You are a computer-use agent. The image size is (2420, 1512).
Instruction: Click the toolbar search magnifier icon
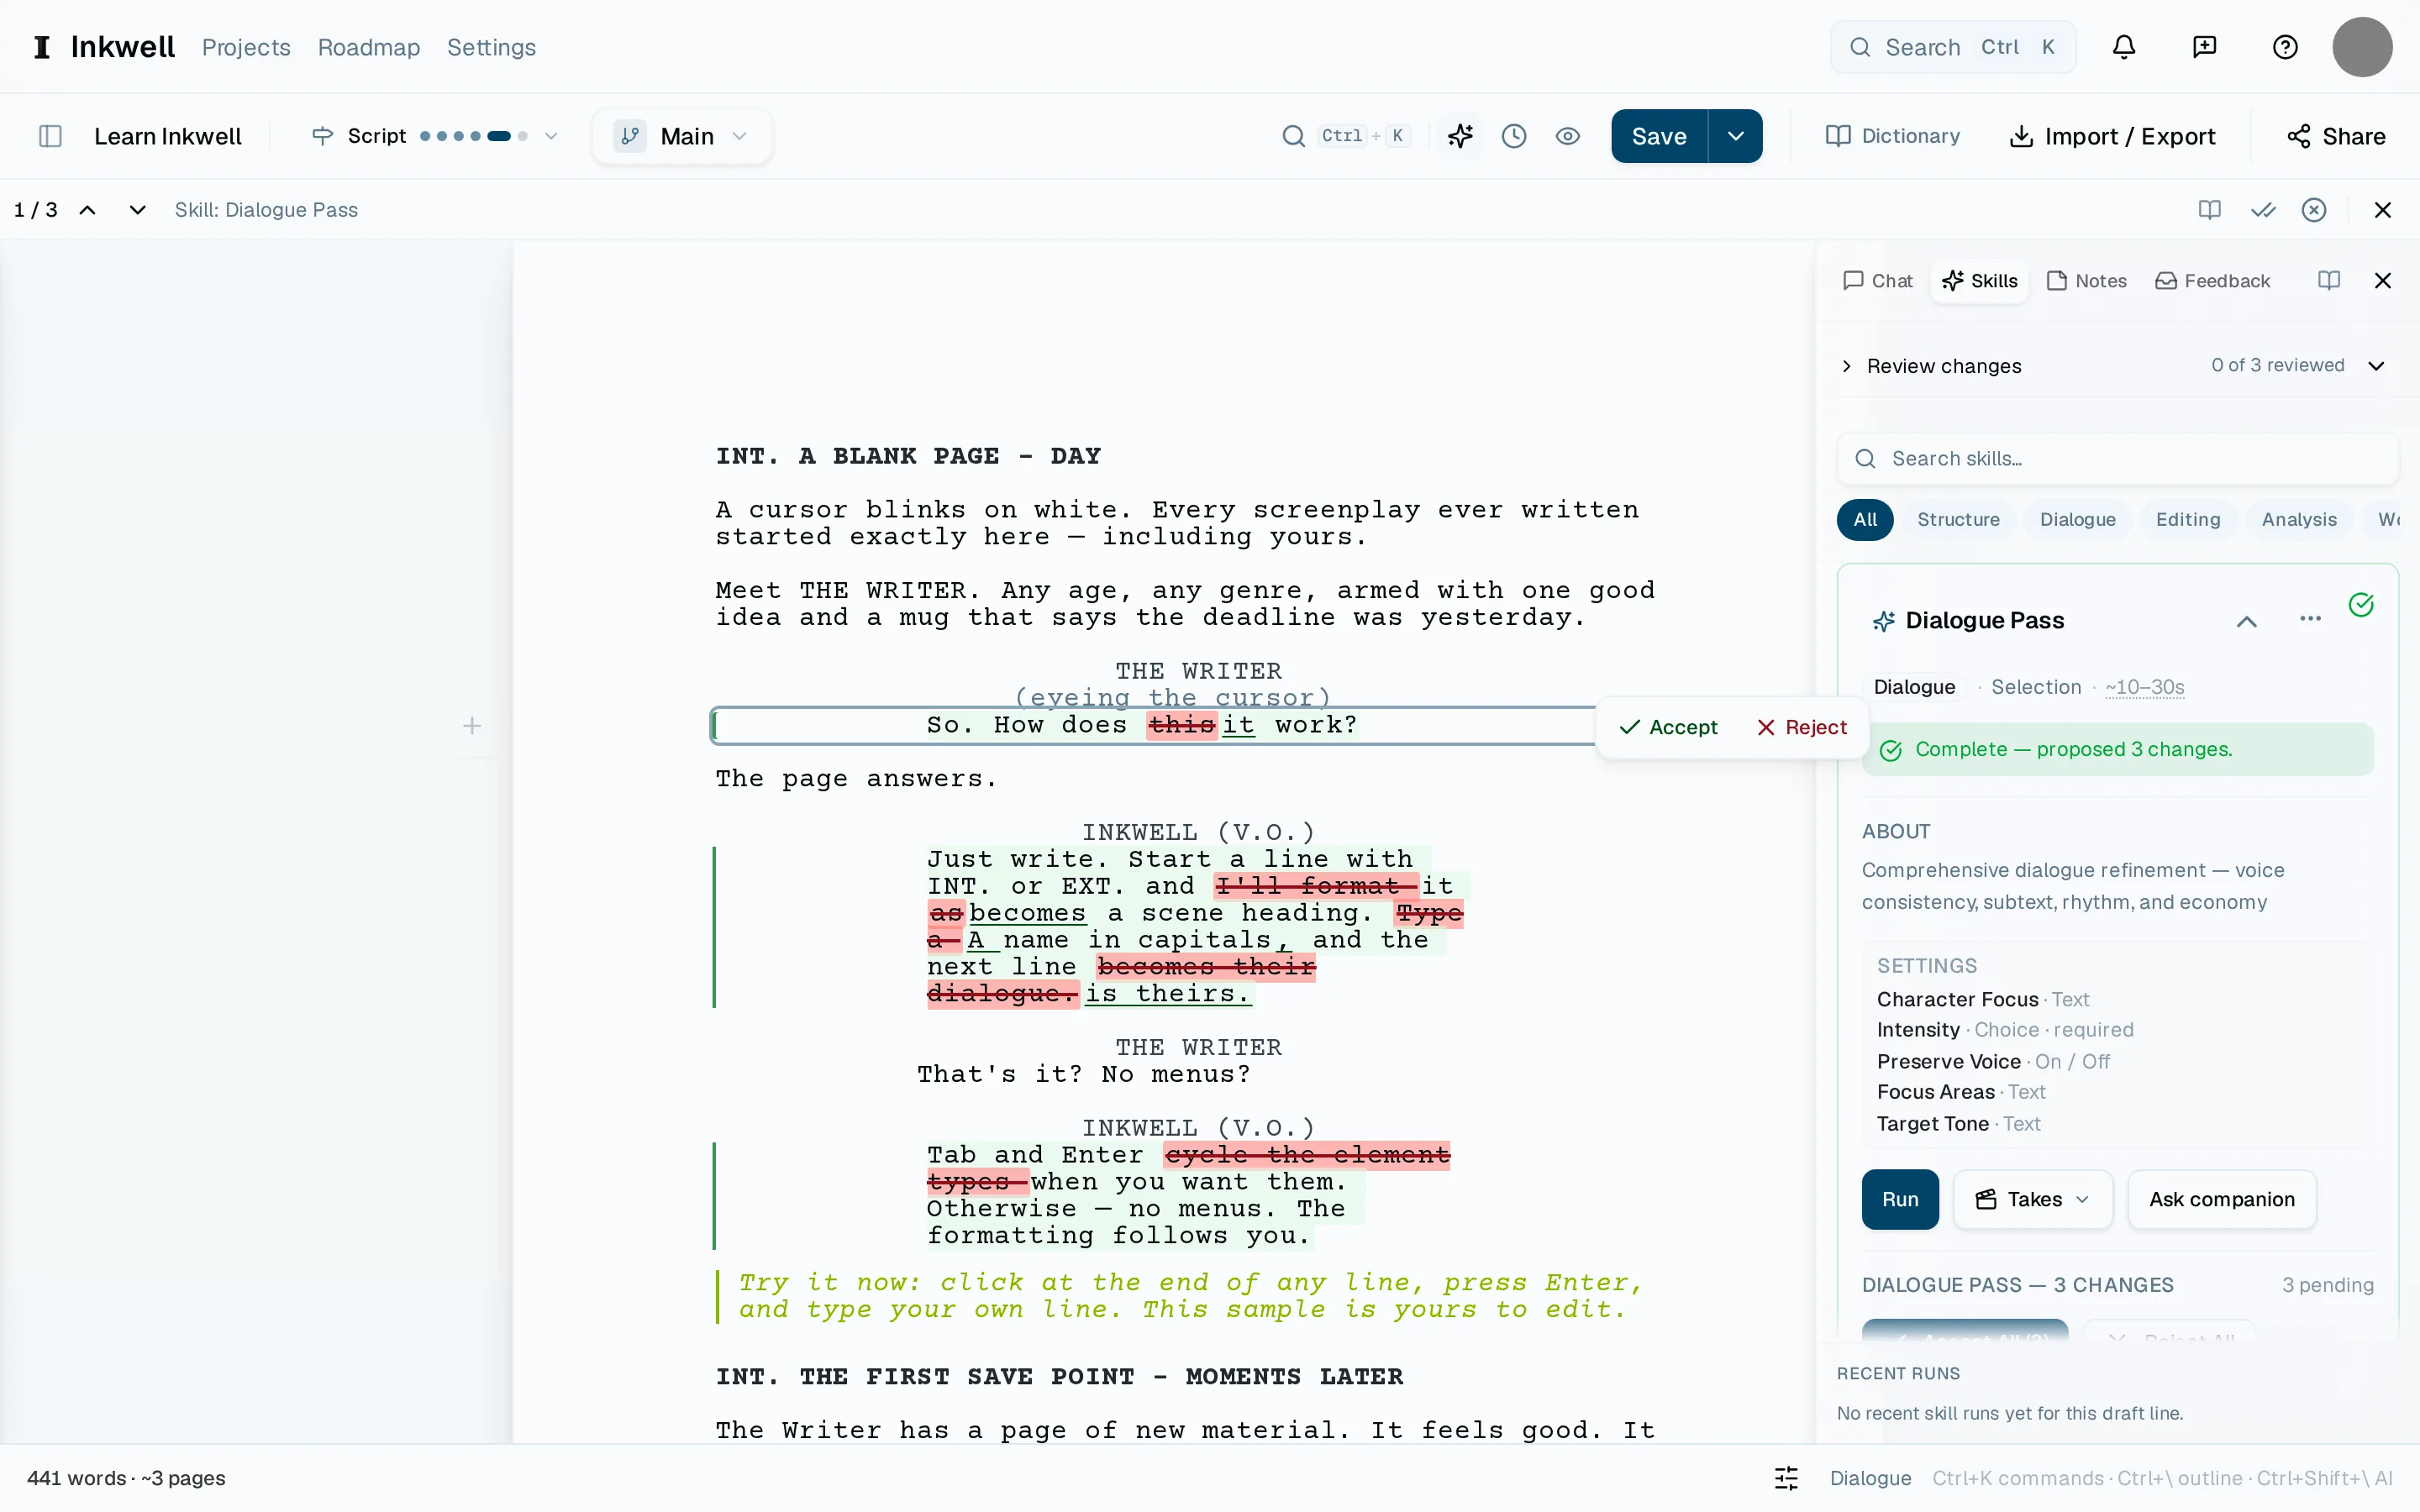[x=1293, y=136]
